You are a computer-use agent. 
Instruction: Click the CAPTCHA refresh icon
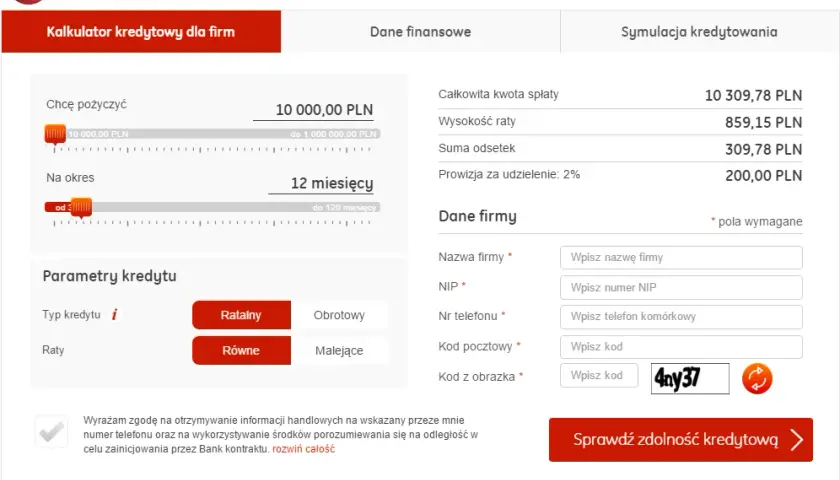757,378
